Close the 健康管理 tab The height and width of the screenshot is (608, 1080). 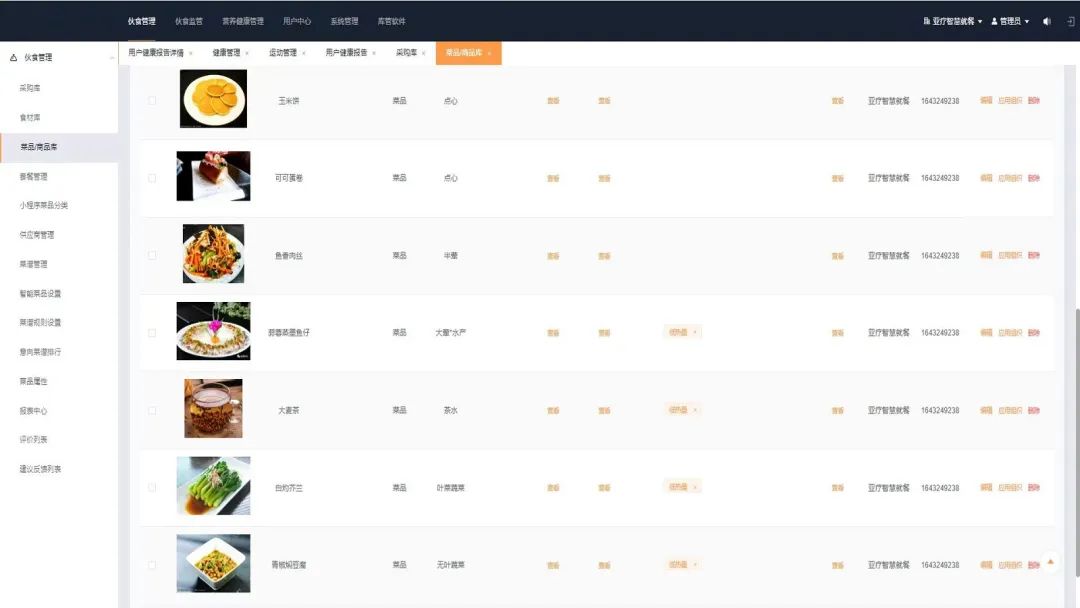247,53
